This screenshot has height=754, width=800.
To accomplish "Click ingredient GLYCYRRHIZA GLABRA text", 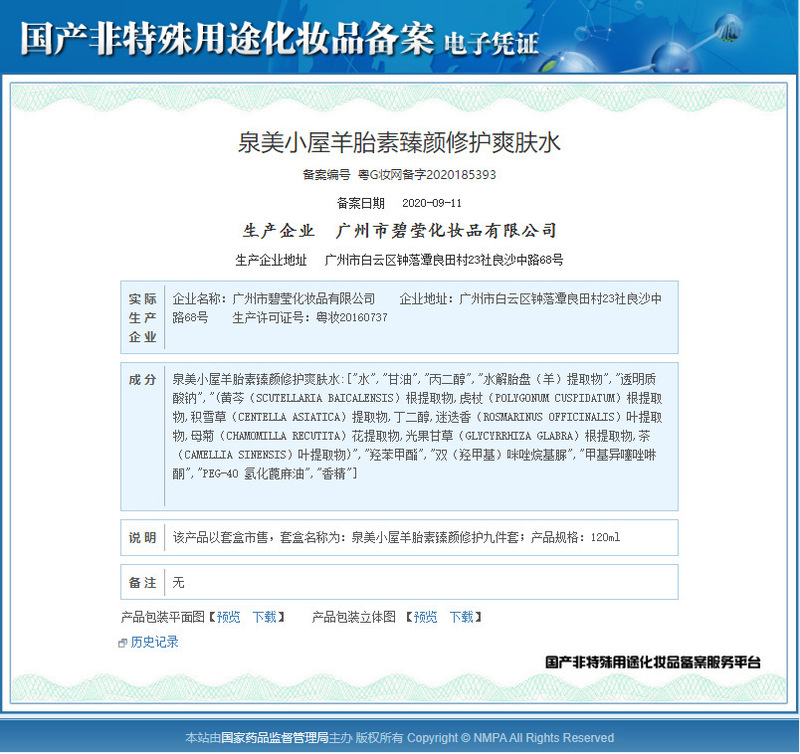I will 518,436.
